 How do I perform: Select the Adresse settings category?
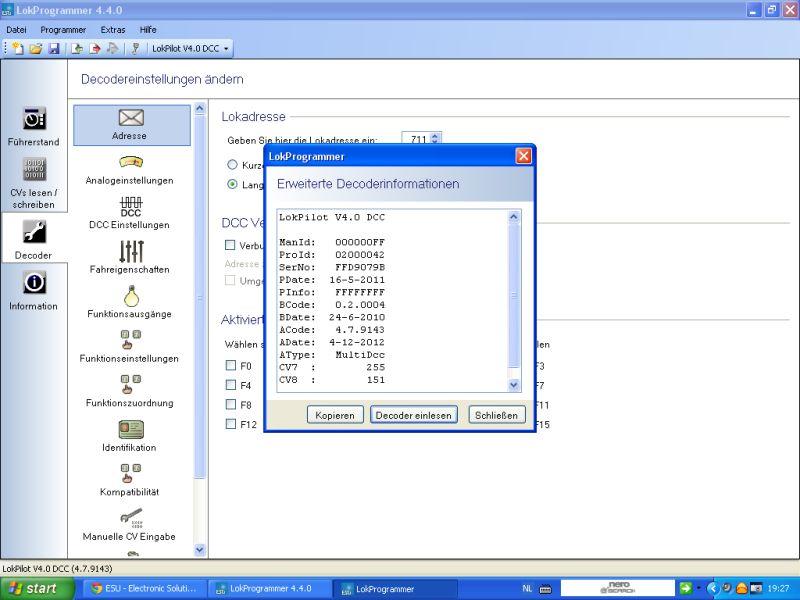[132, 125]
